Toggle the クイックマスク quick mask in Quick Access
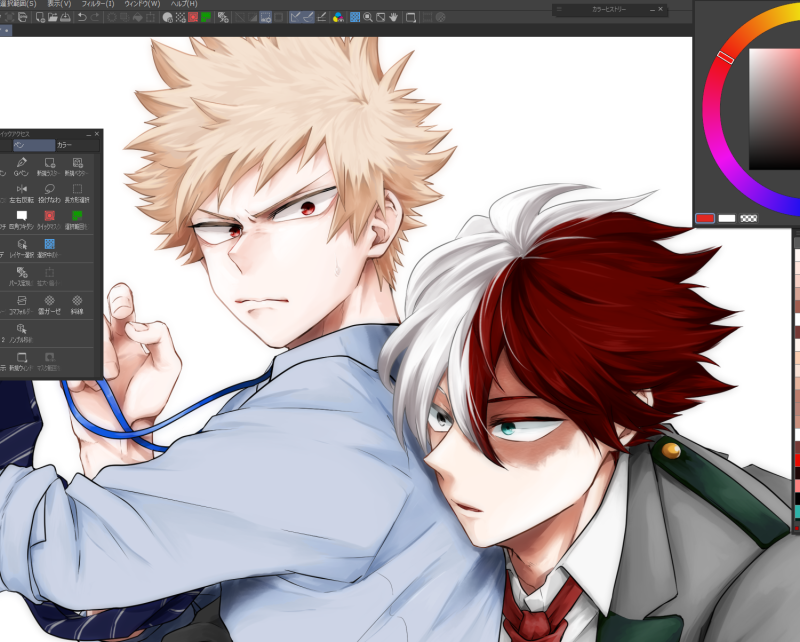 coord(49,220)
